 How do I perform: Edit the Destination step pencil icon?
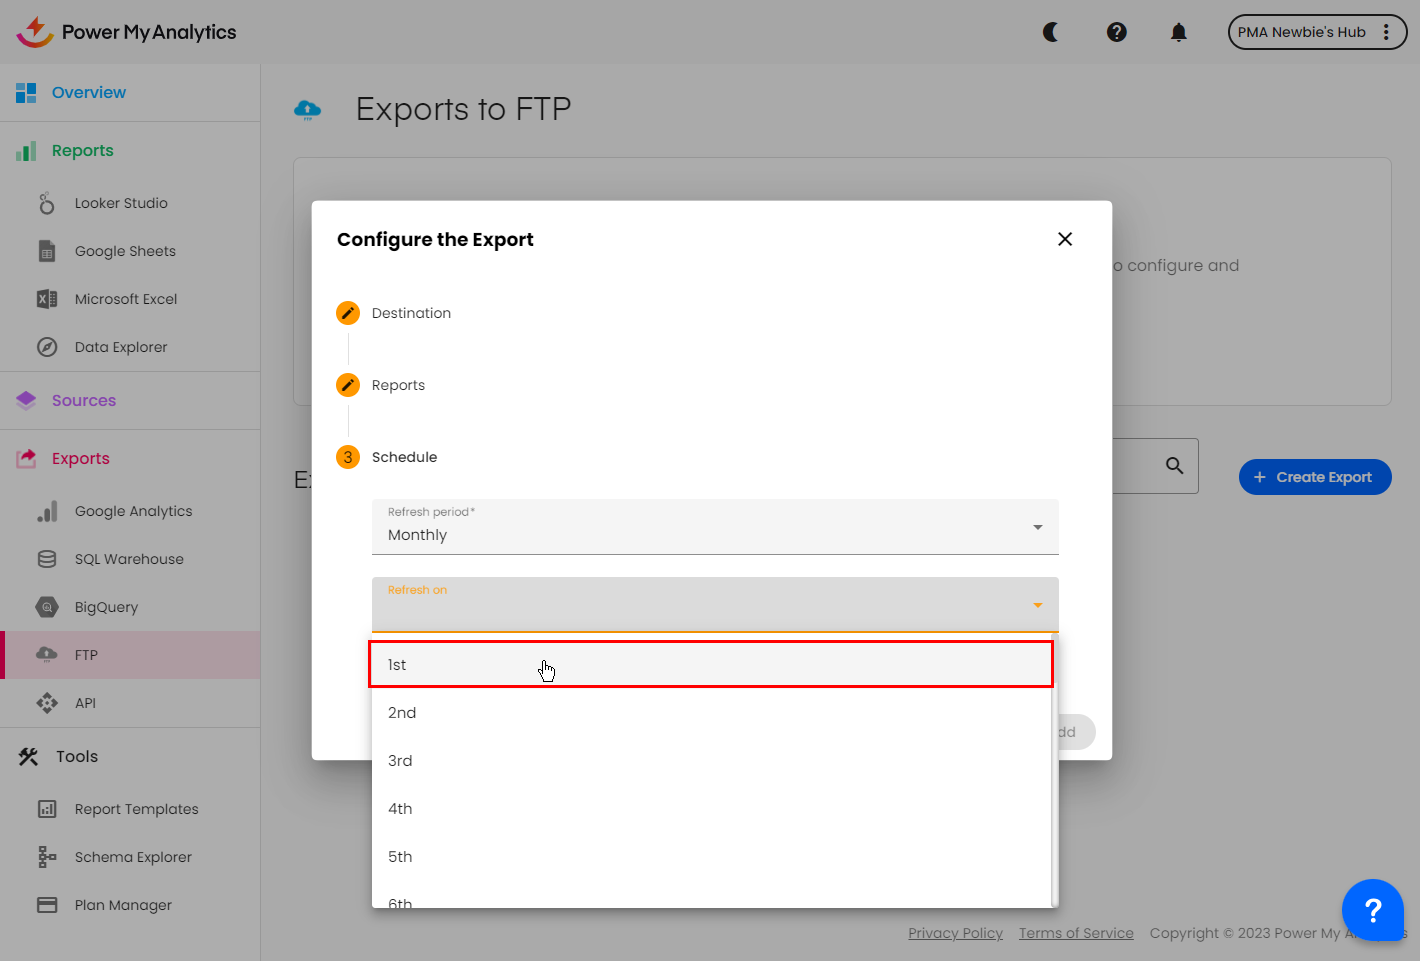coord(348,313)
